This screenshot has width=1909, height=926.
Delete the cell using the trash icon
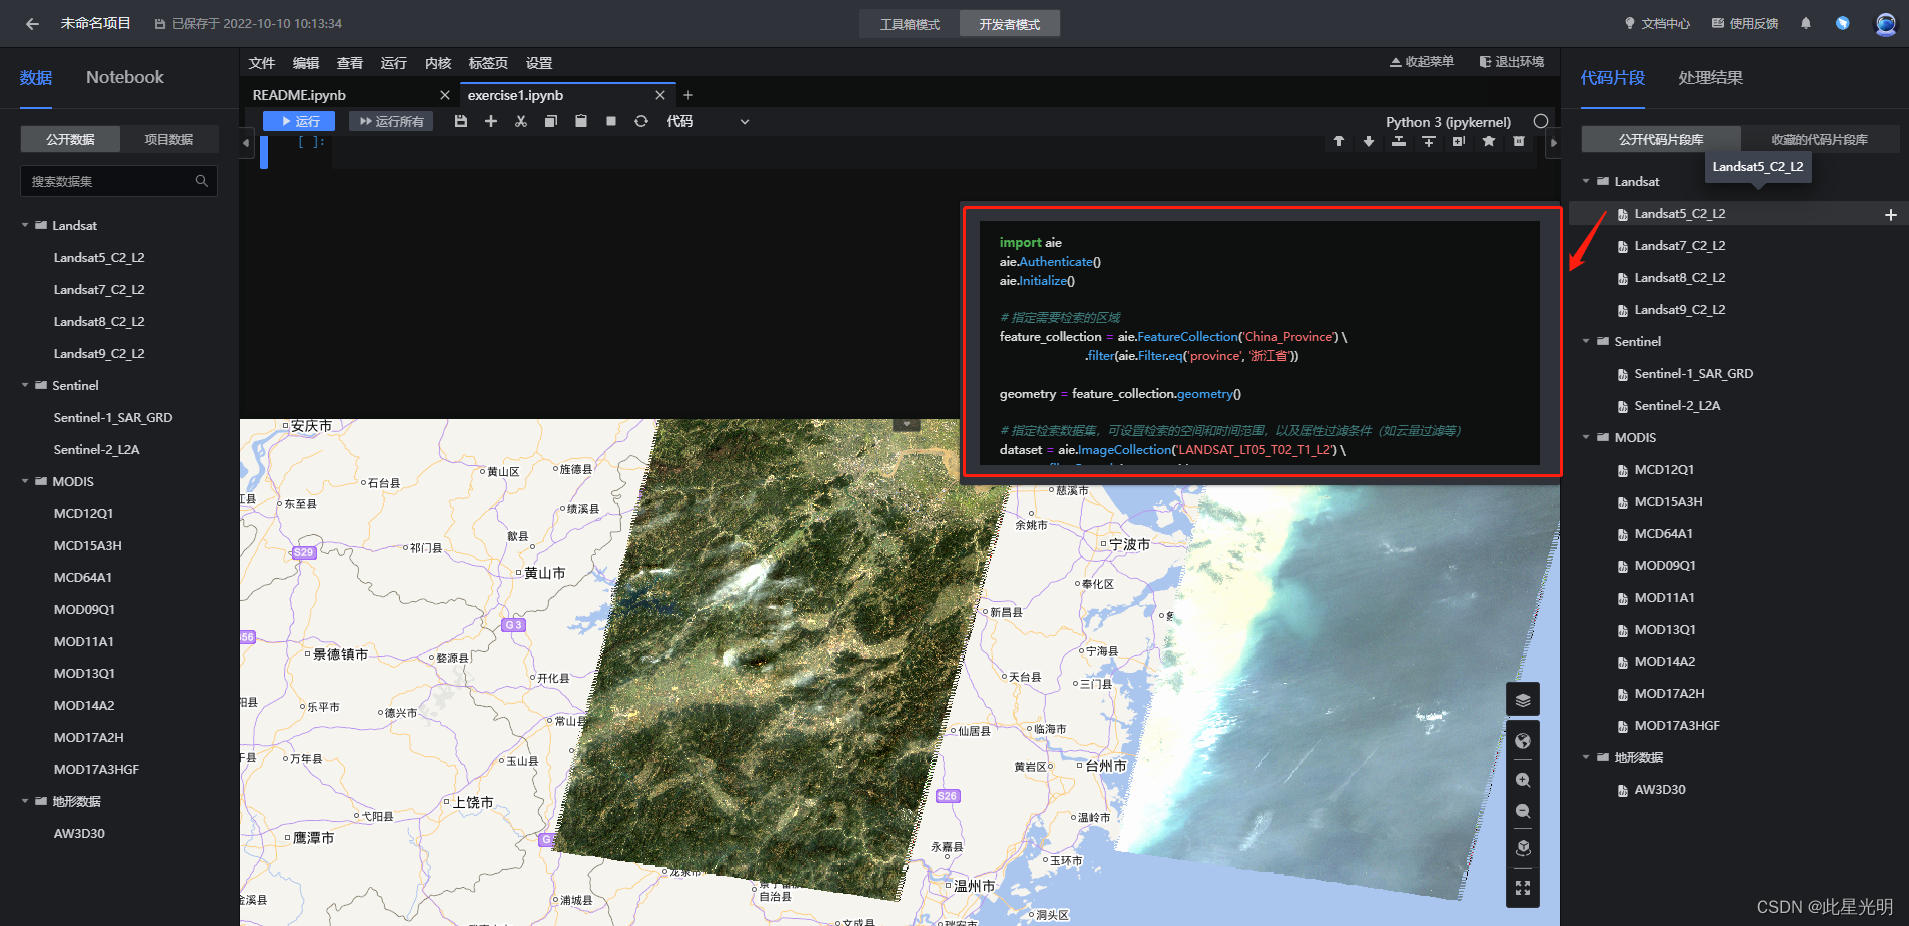tap(1518, 142)
